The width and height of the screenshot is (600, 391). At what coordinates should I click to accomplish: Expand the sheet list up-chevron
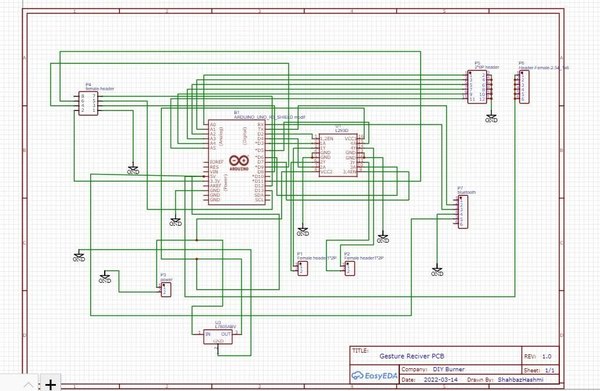point(29,384)
